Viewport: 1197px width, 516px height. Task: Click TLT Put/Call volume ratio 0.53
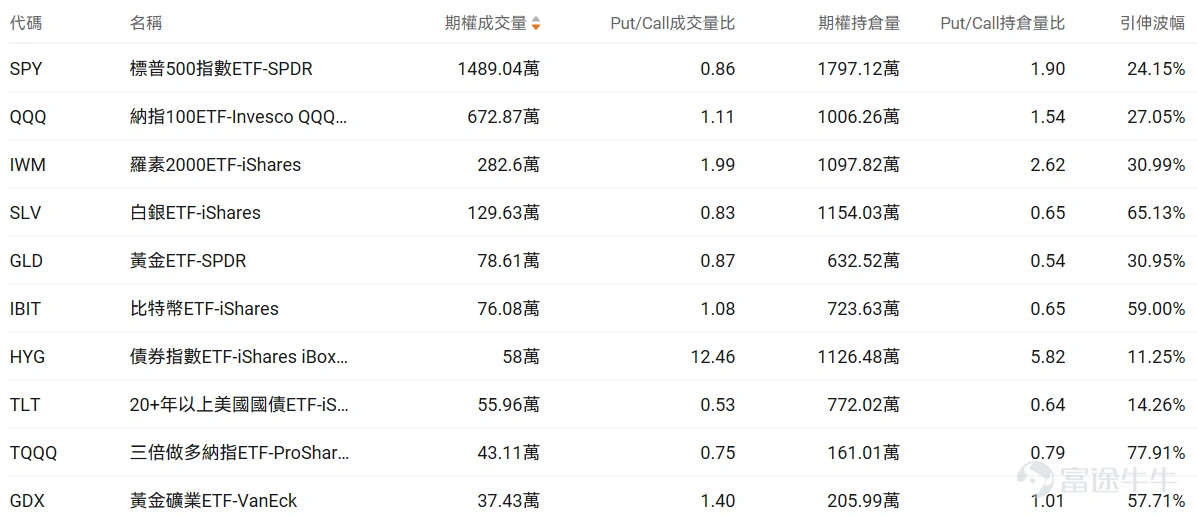coord(718,405)
